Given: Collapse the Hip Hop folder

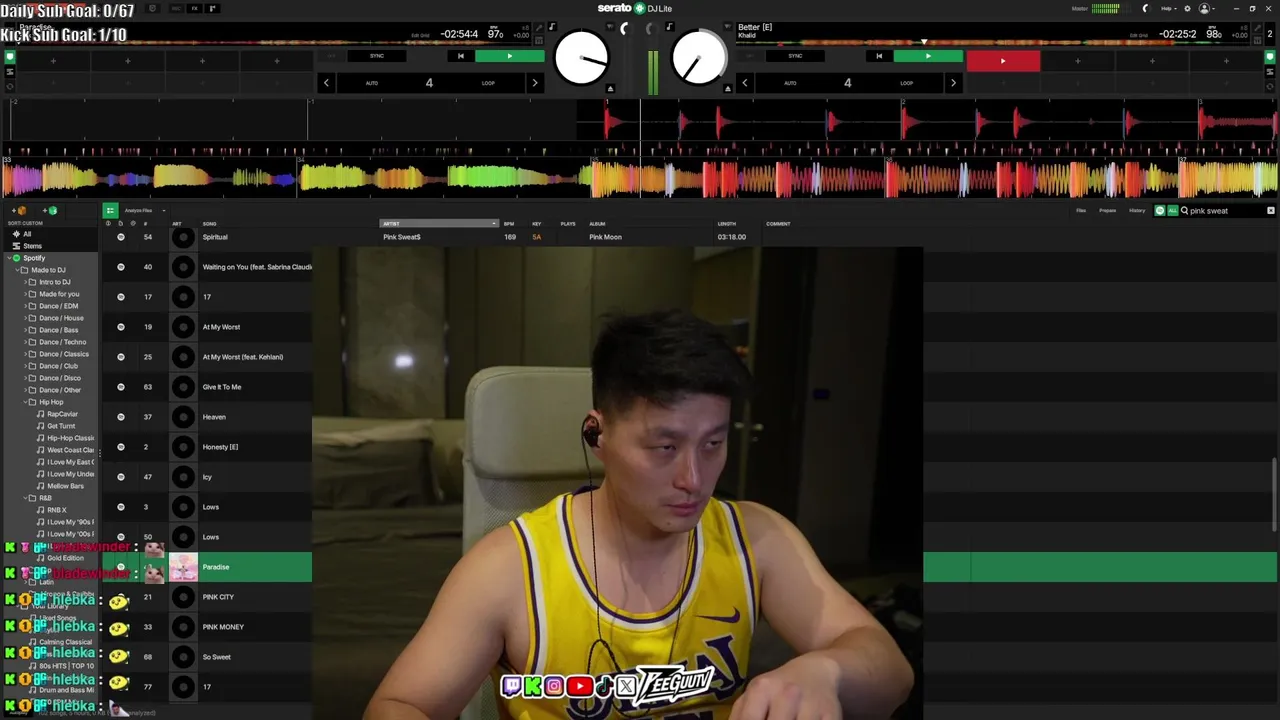Looking at the screenshot, I should pyautogui.click(x=26, y=402).
